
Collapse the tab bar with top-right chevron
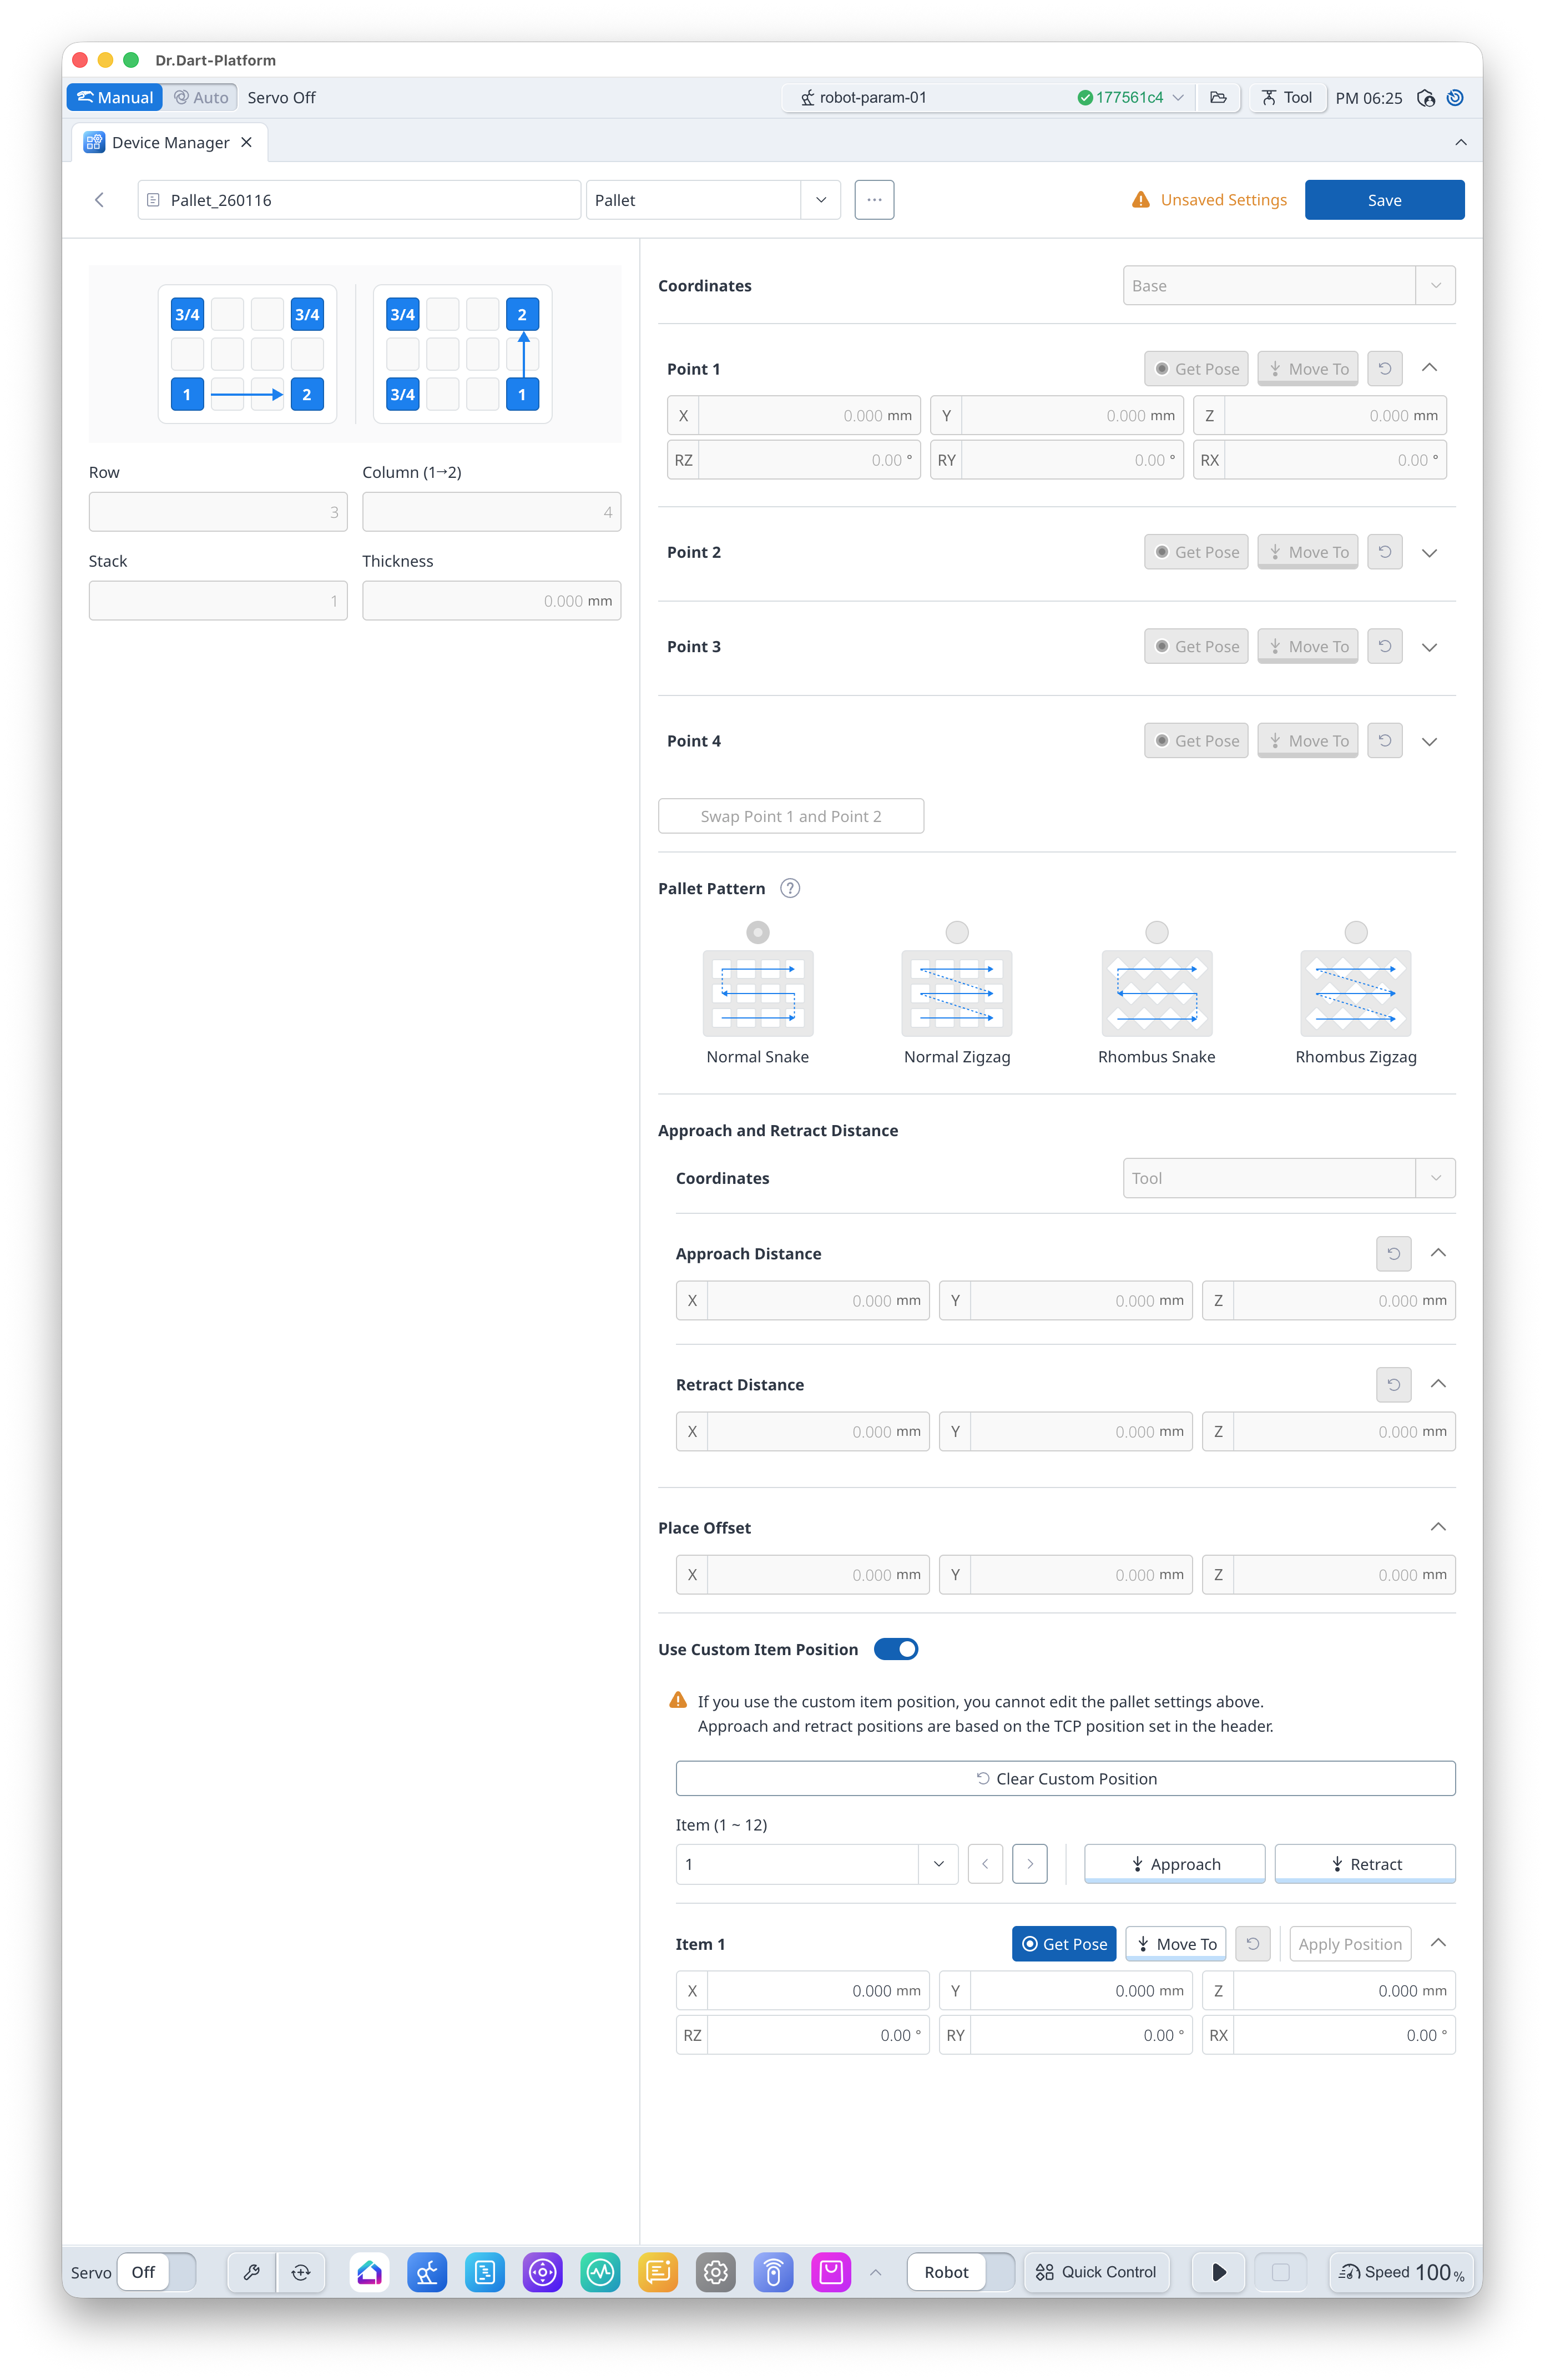click(x=1461, y=142)
